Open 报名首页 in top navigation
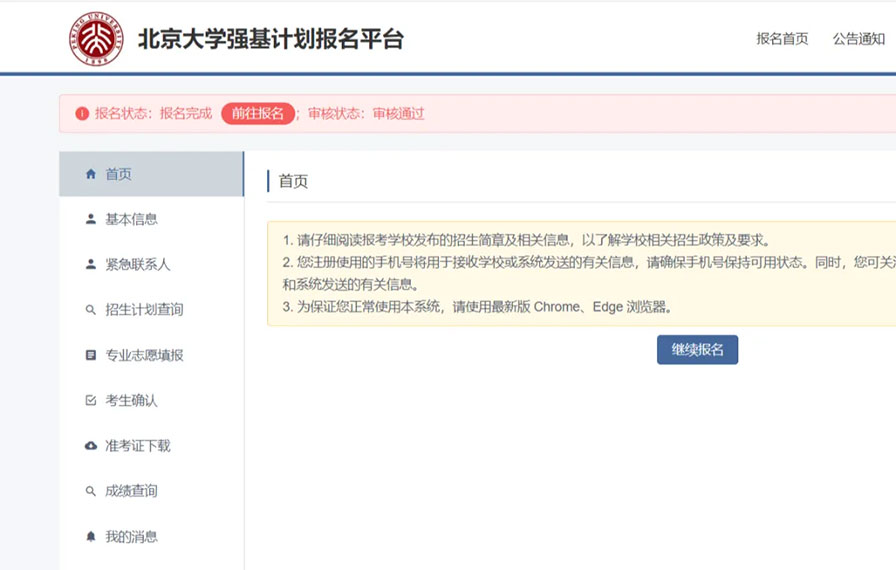 [782, 39]
